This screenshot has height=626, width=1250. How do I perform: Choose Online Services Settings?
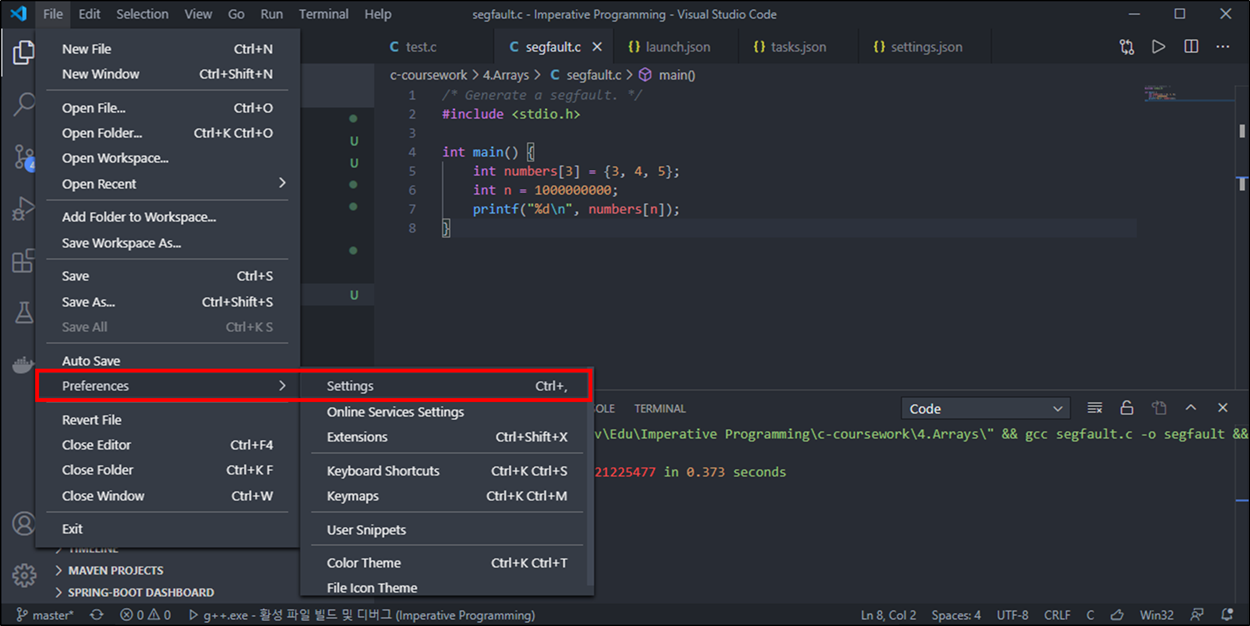pos(446,412)
